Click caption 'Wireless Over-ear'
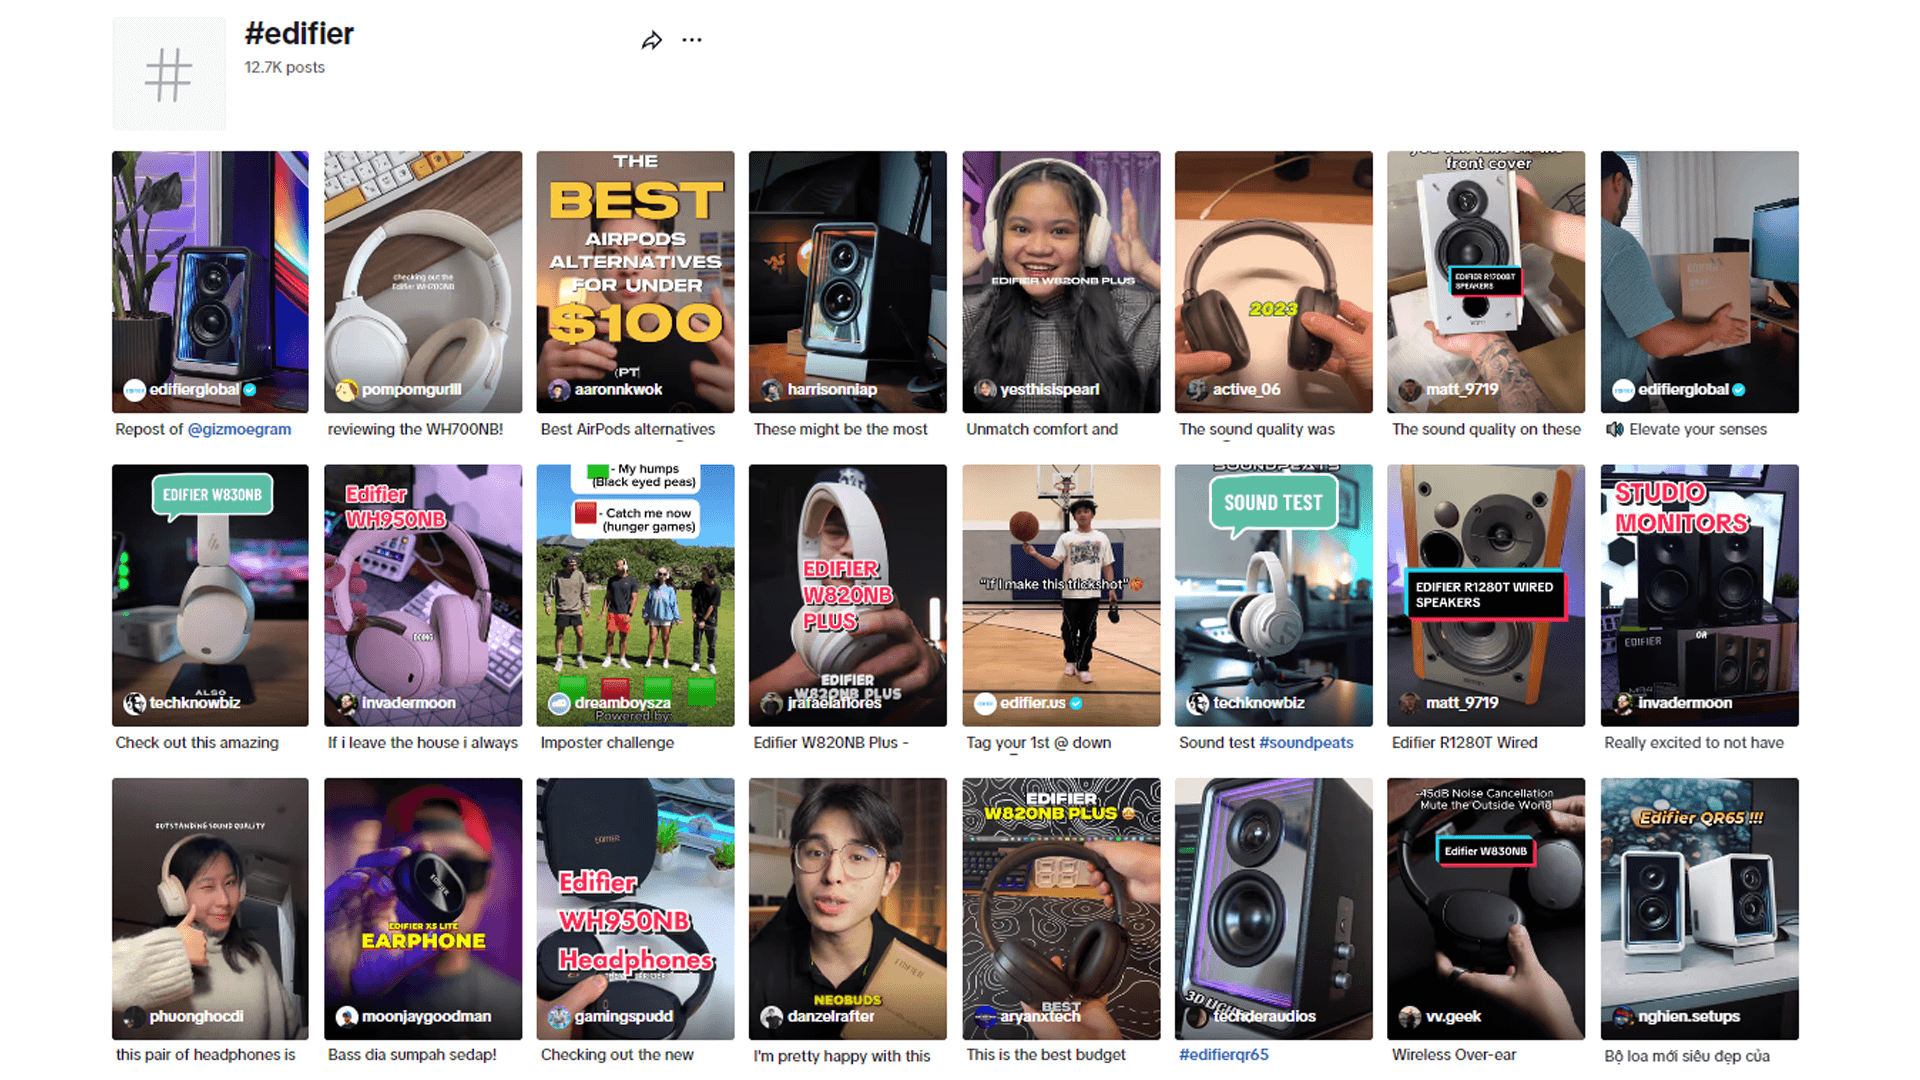 [x=1453, y=1054]
